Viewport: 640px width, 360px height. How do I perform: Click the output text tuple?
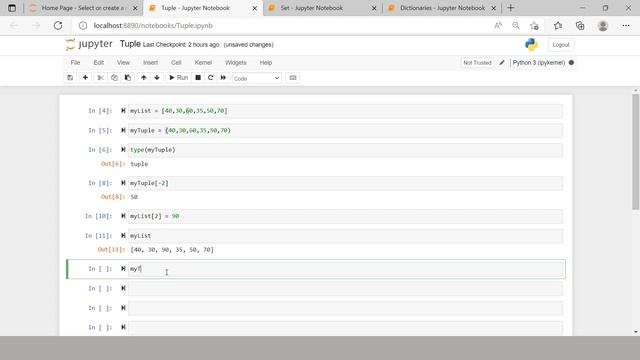pos(139,164)
